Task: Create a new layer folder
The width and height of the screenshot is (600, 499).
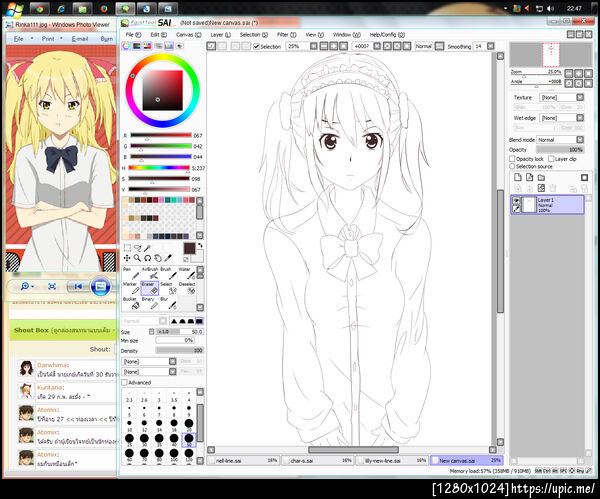Action: [x=541, y=177]
